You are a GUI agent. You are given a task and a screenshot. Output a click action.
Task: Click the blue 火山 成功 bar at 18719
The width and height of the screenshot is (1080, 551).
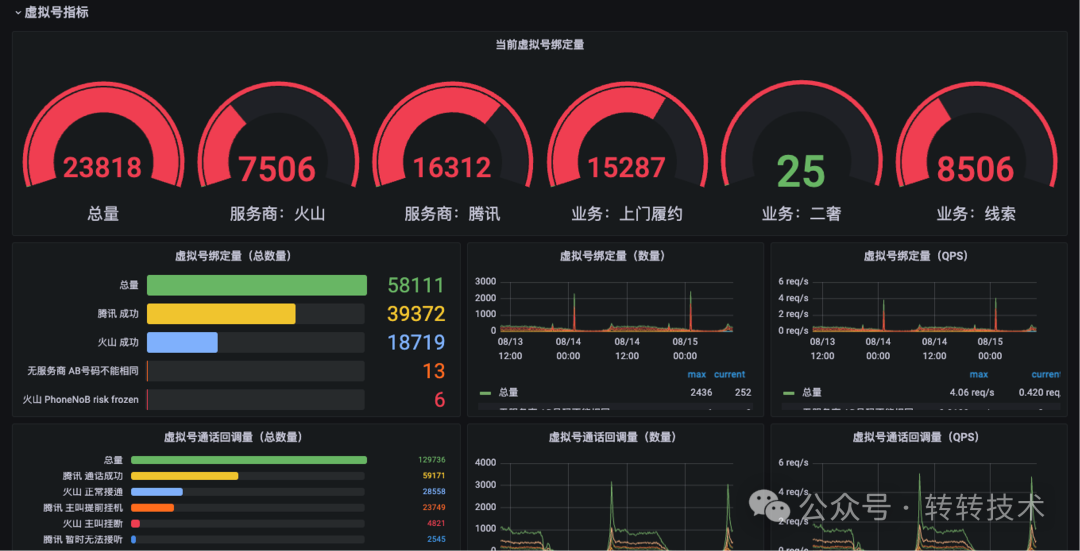182,342
